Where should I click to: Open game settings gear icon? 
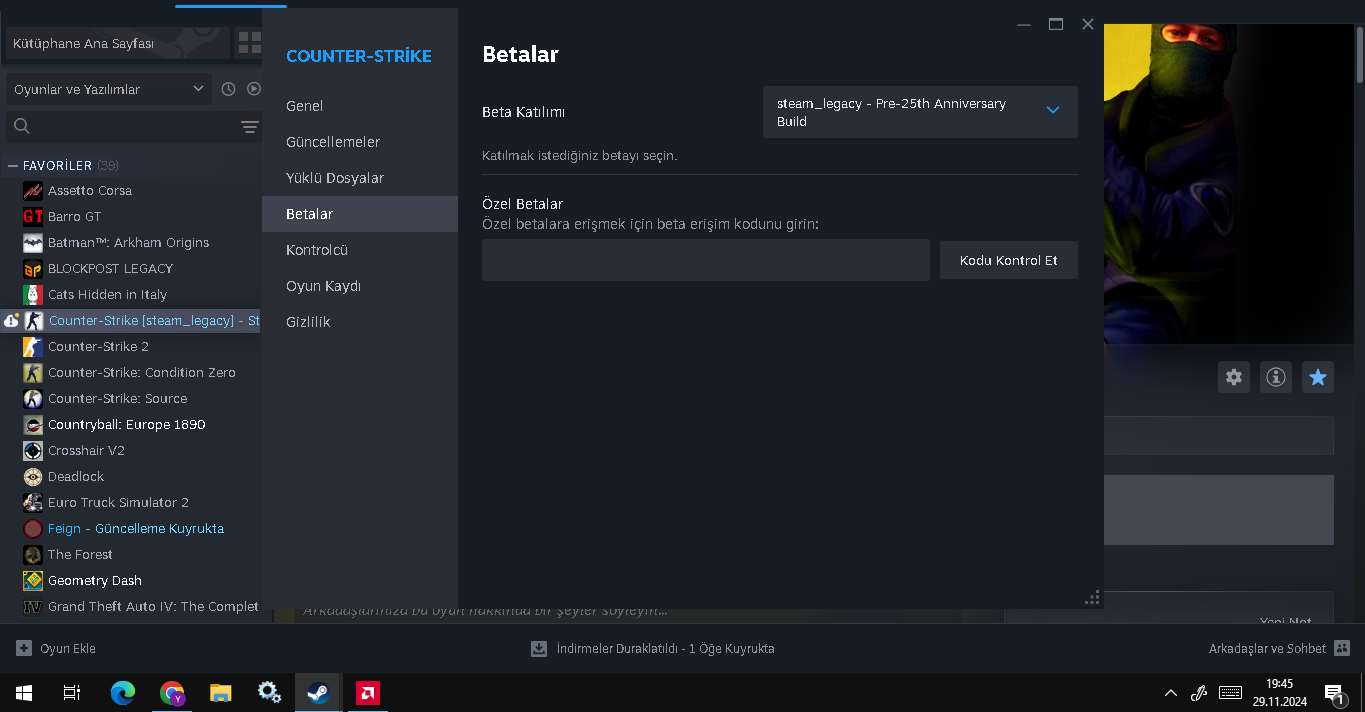[x=1234, y=377]
